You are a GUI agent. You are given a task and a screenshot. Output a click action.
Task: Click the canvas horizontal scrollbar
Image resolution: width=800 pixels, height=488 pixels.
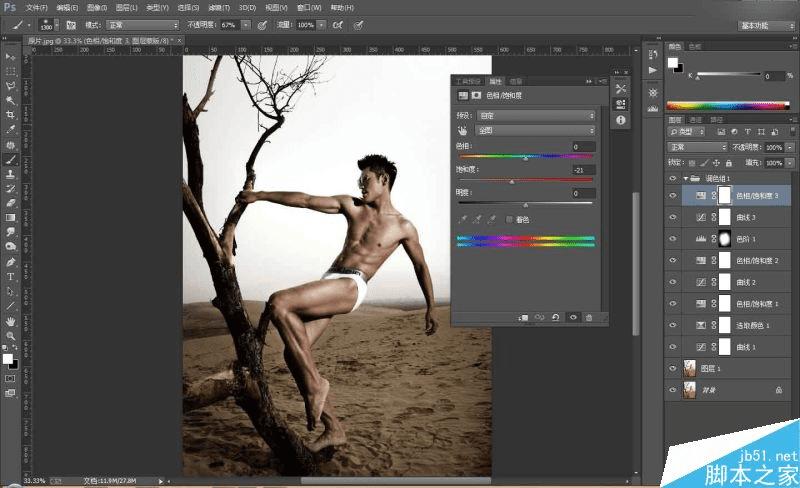(x=395, y=481)
